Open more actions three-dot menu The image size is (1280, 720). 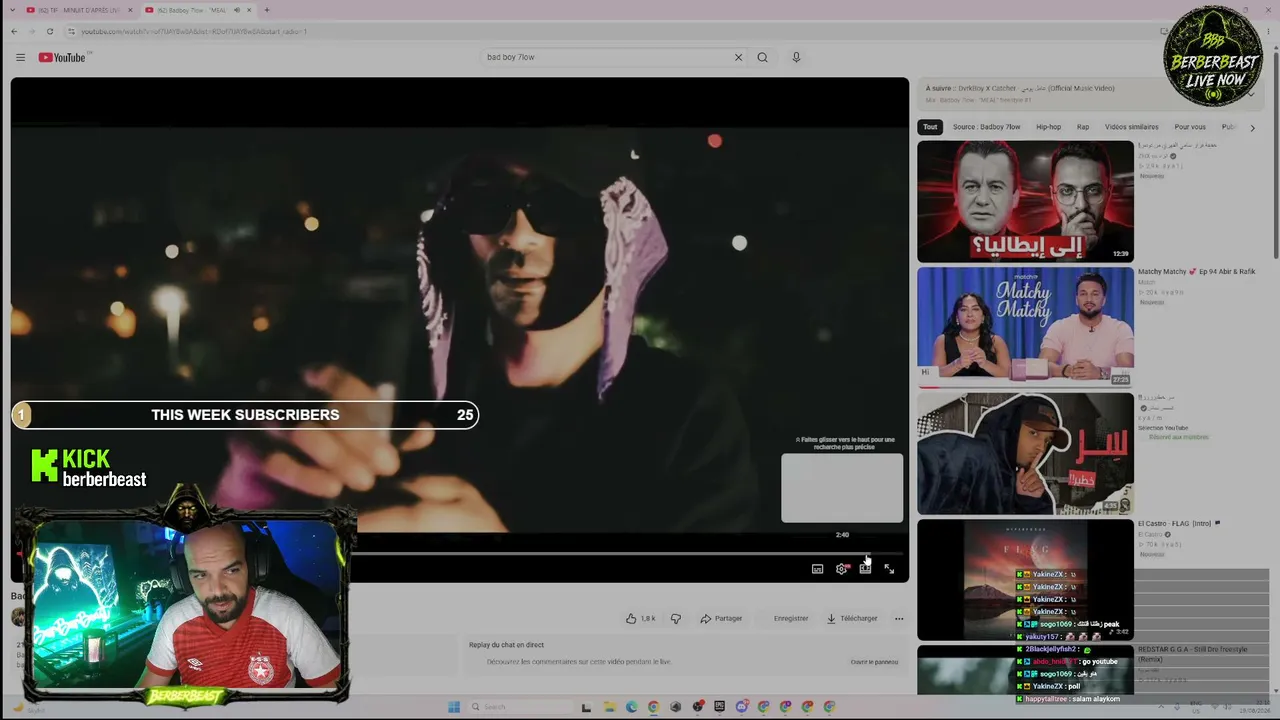coord(899,618)
